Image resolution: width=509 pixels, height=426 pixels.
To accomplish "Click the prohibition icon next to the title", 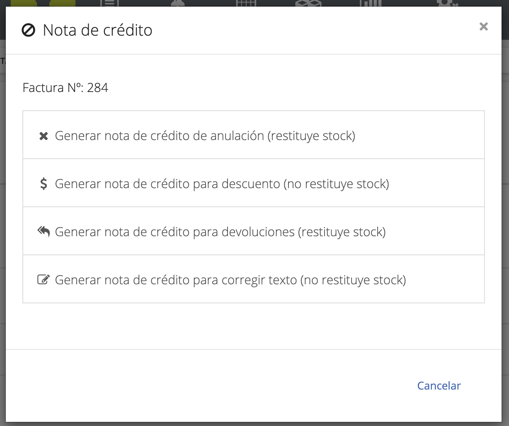I will tap(28, 30).
